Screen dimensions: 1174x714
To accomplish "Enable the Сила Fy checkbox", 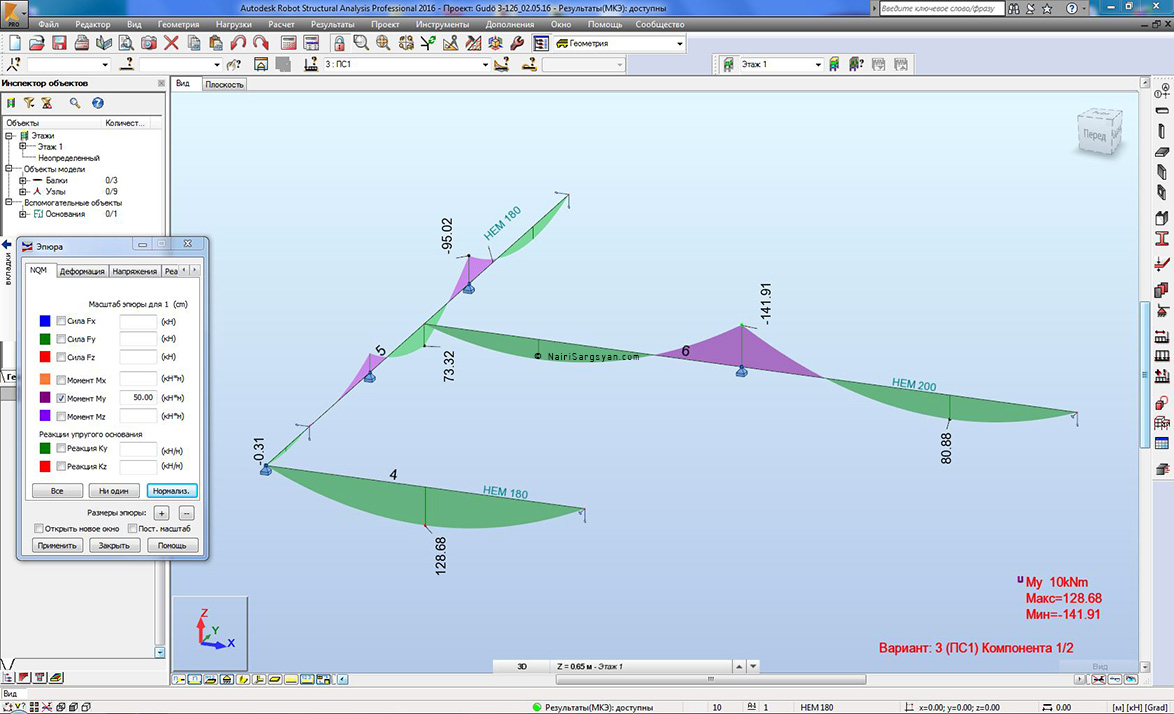I will pyautogui.click(x=61, y=339).
